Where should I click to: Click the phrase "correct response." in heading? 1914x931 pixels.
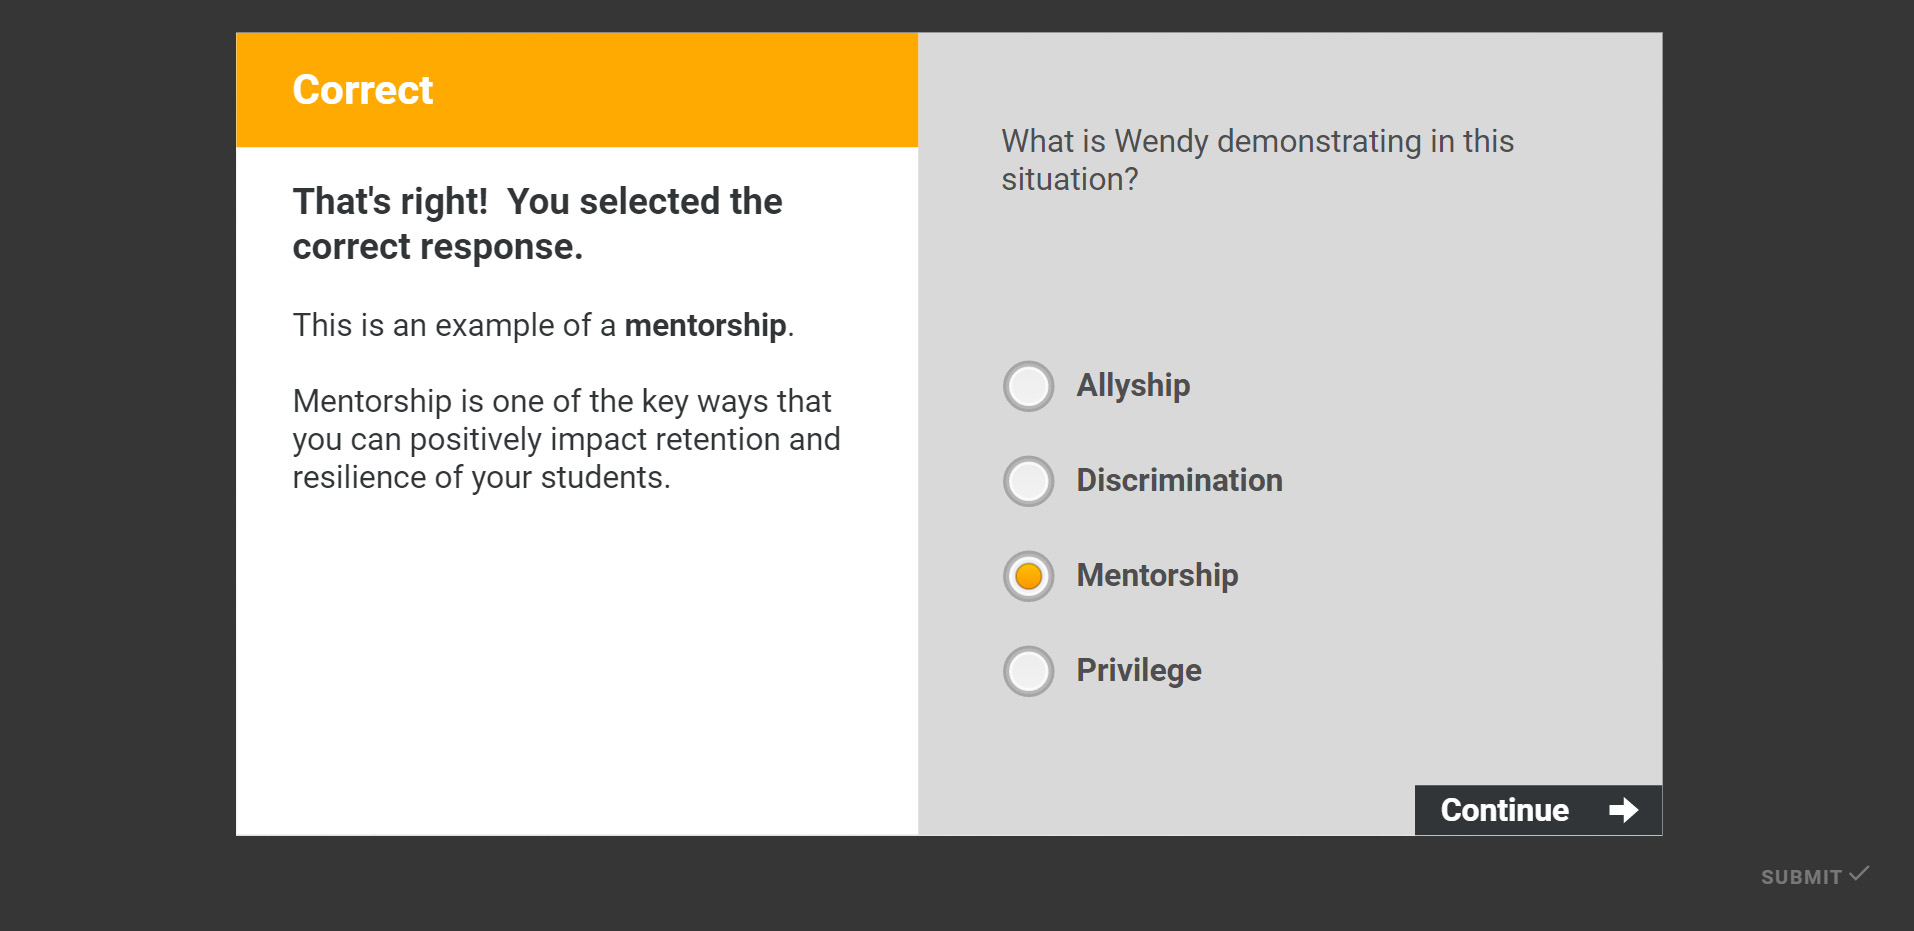tap(437, 247)
